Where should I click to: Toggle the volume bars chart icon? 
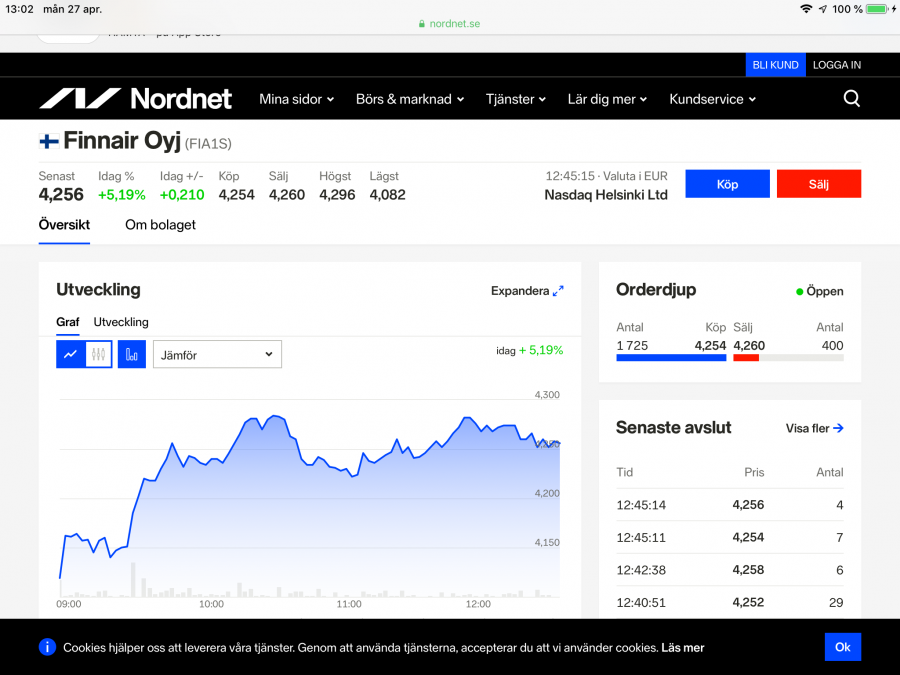click(x=132, y=354)
